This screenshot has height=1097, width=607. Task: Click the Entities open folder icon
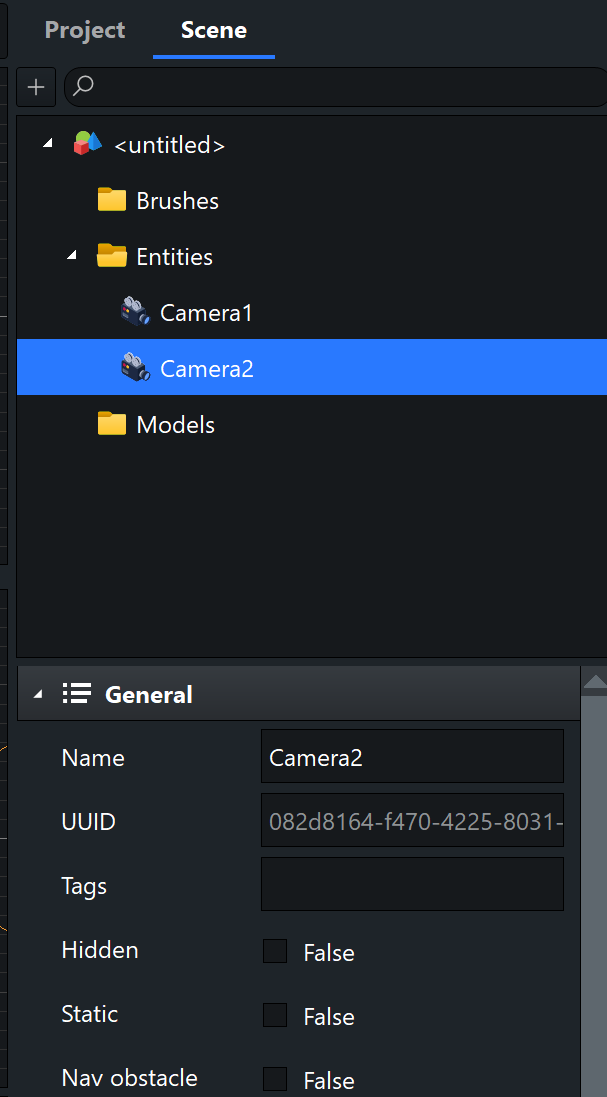pos(112,256)
